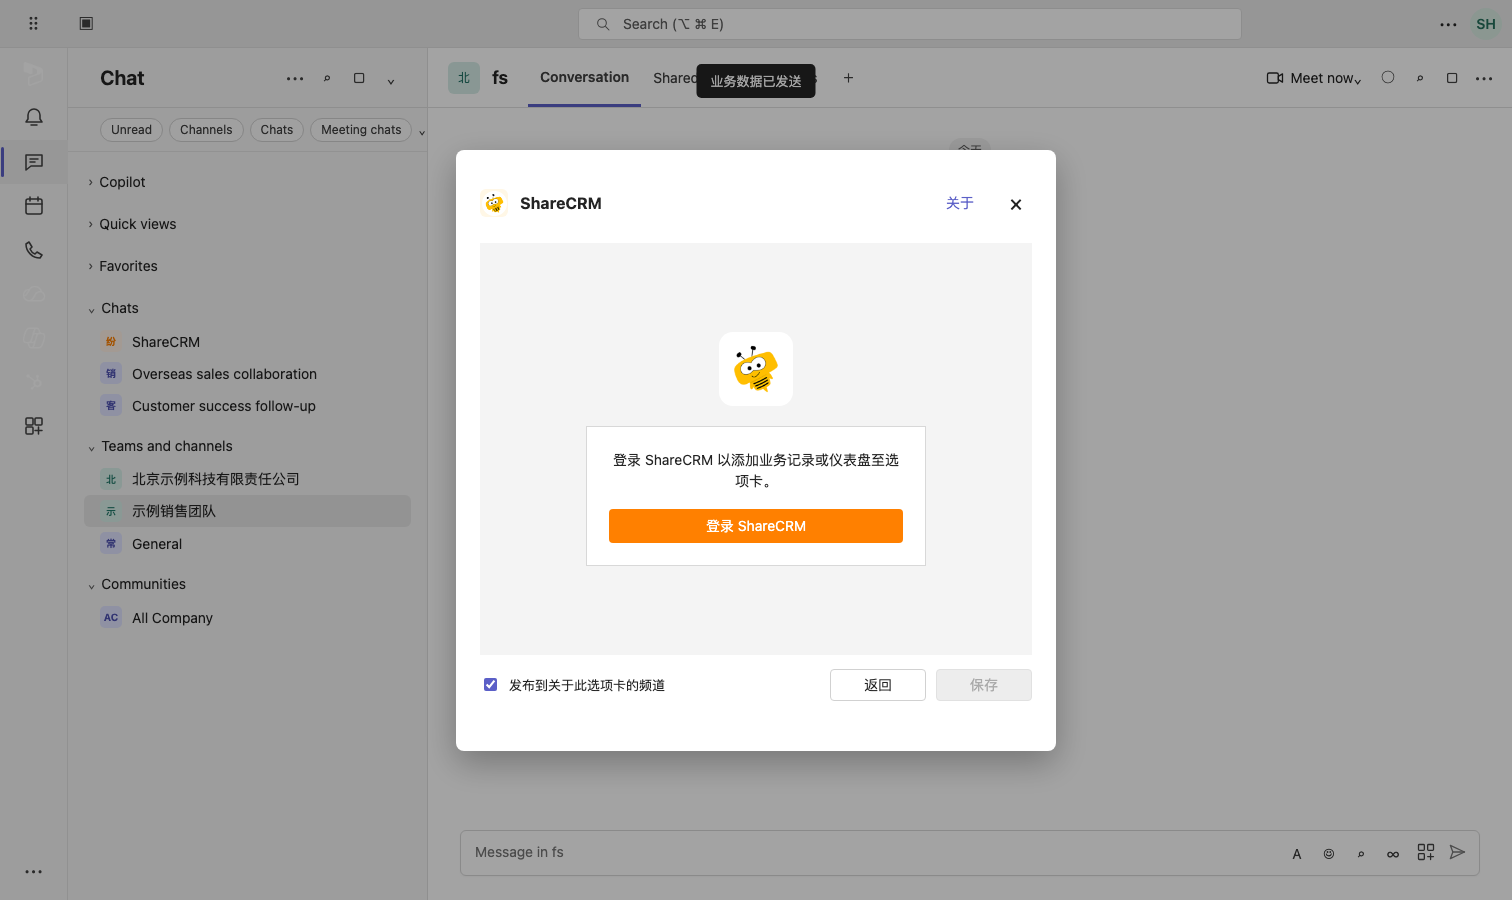Click the Meet now button label
Screen dimensions: 1512x900
[1322, 78]
